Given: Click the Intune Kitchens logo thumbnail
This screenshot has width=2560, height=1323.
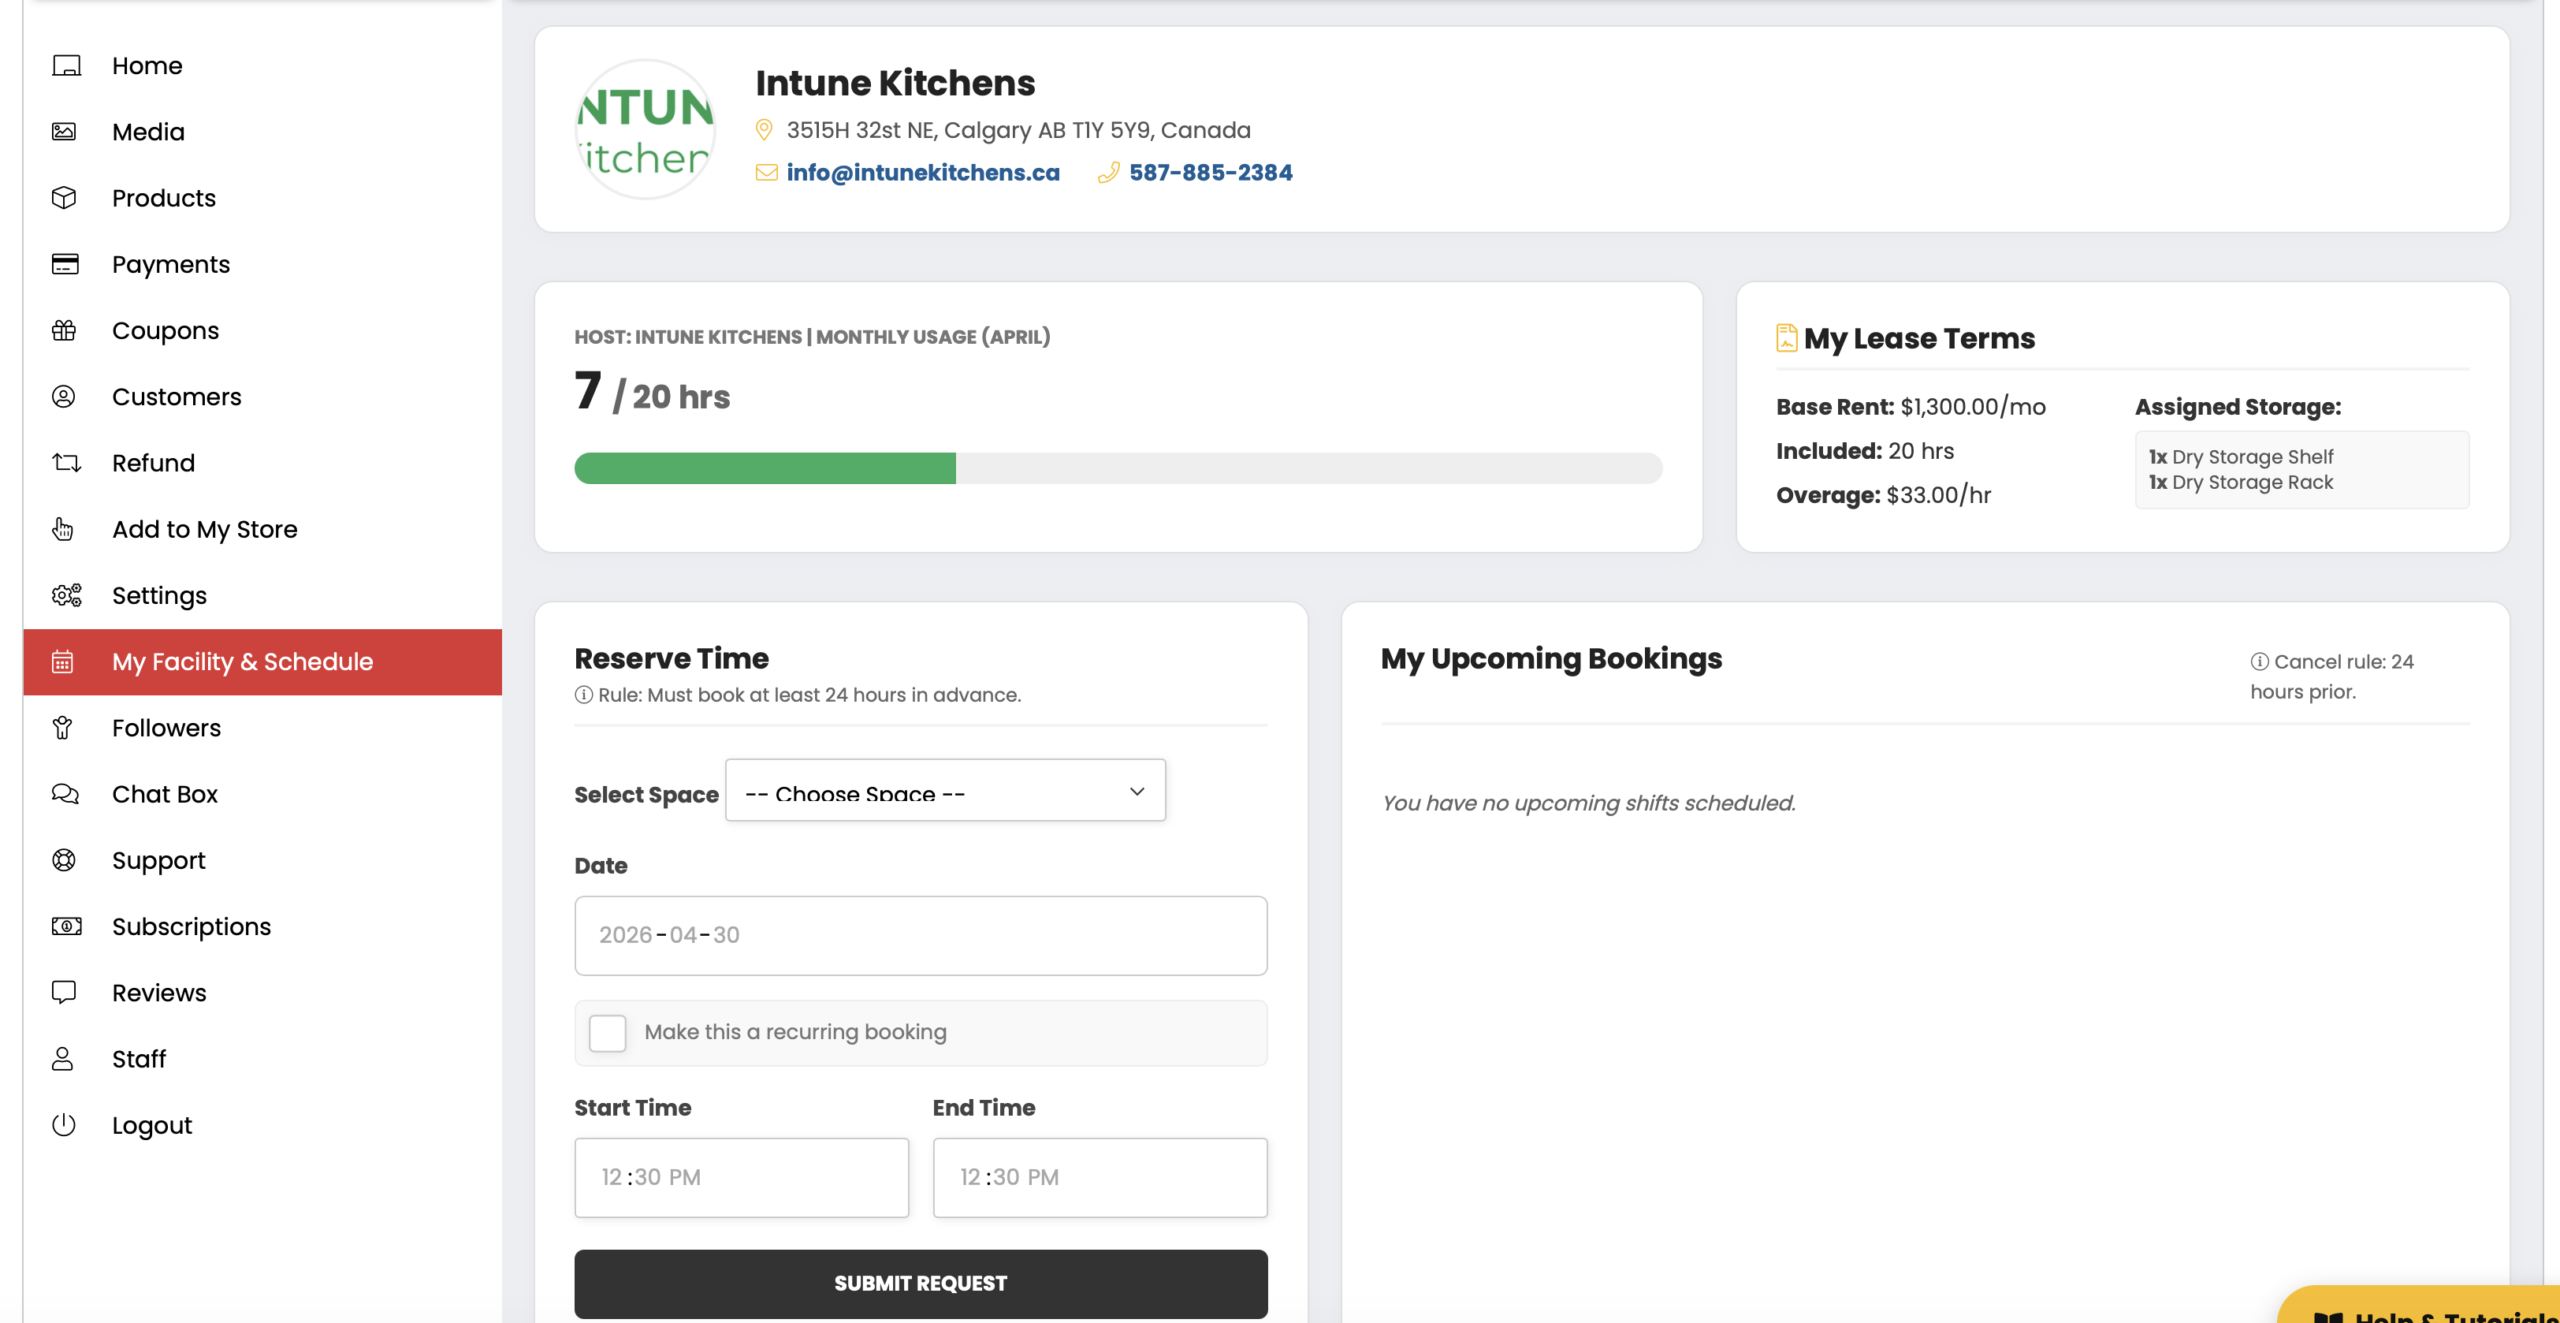Looking at the screenshot, I should pyautogui.click(x=645, y=130).
